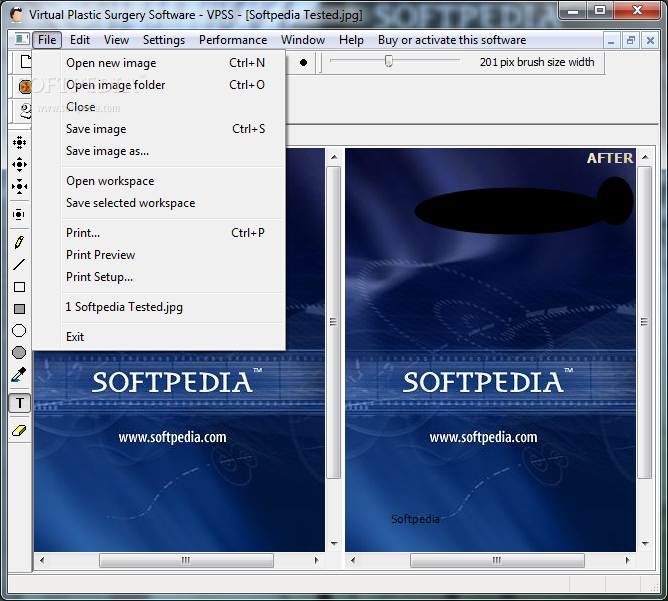
Task: Click the Softpedia text on AFTER image
Action: 415,519
